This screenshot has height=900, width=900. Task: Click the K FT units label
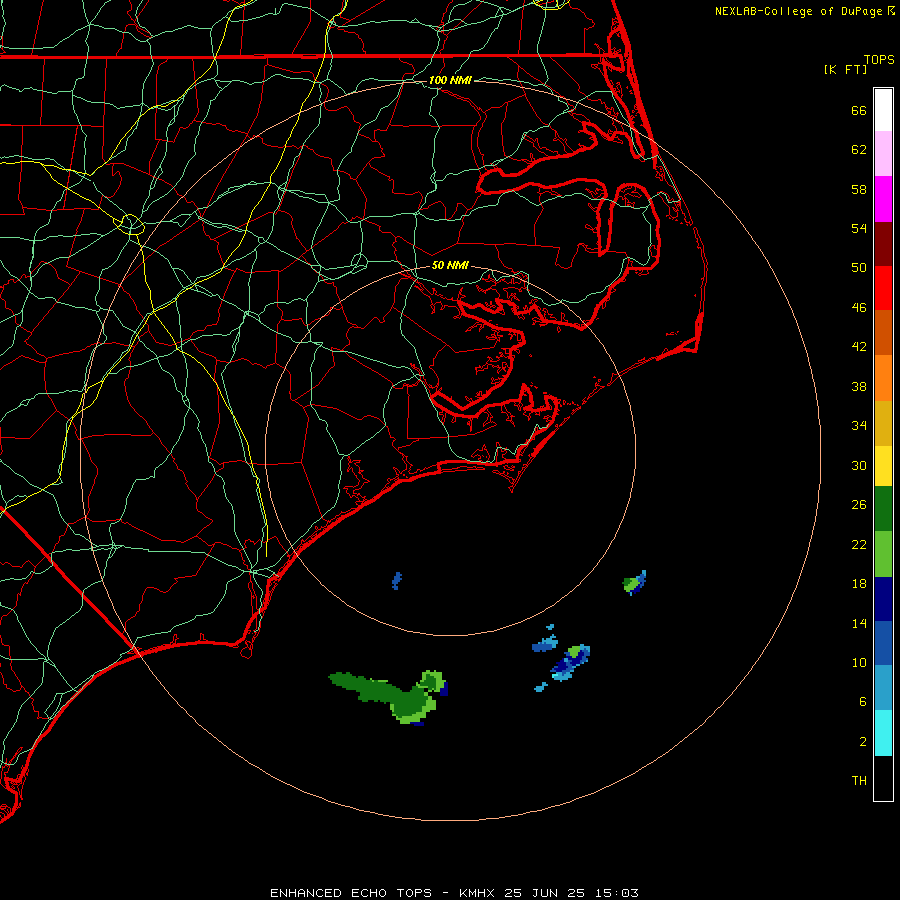[845, 69]
